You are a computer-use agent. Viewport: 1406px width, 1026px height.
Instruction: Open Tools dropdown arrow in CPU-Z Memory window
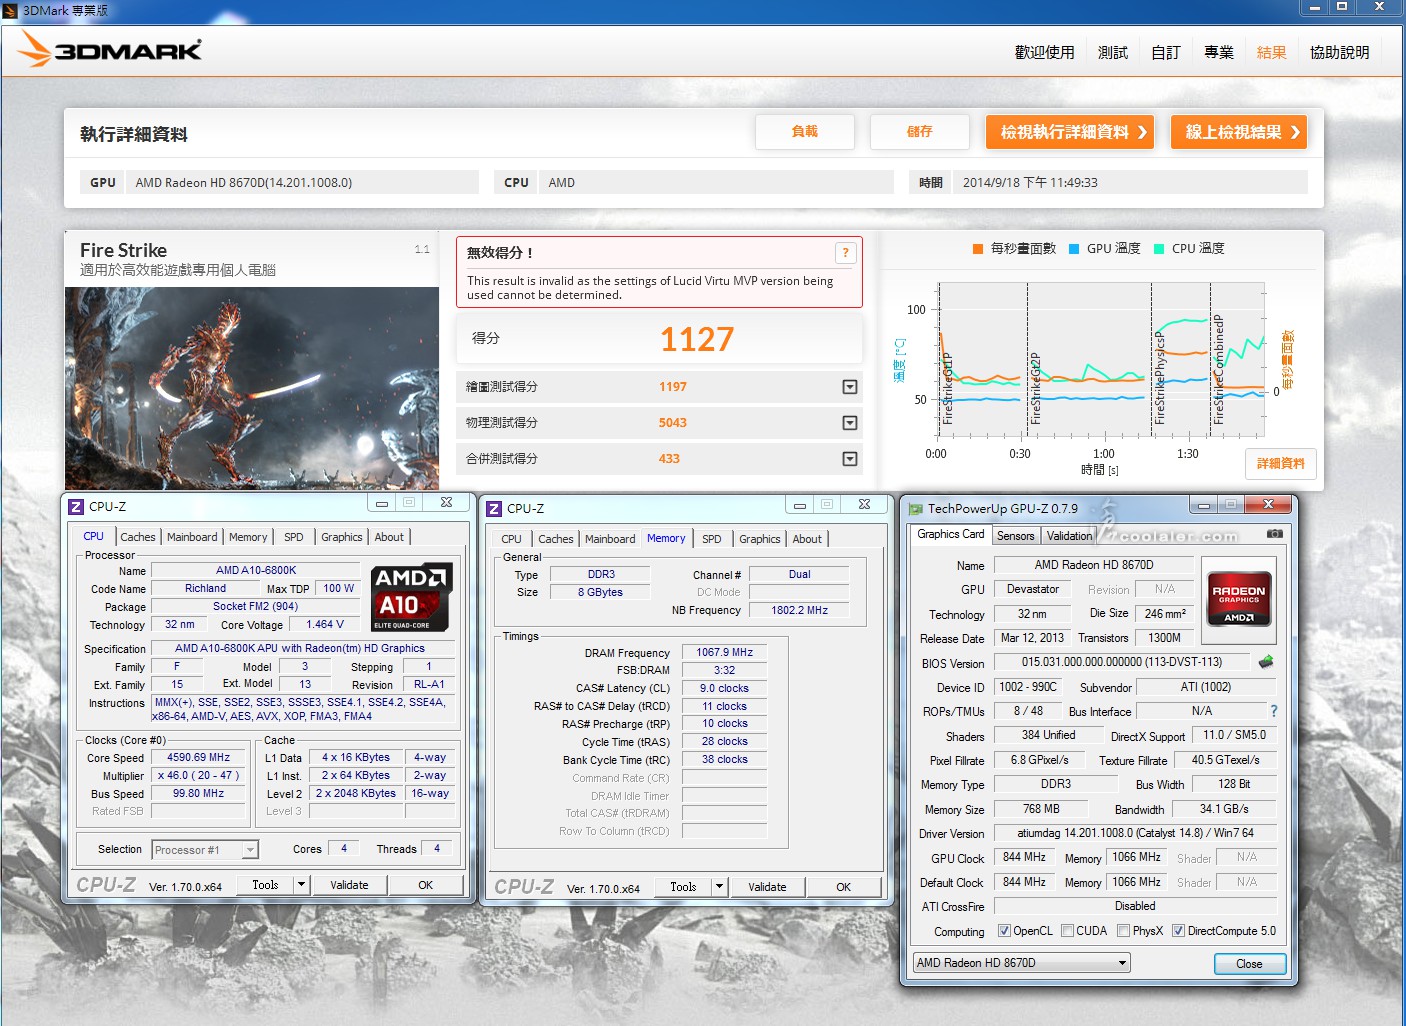coord(719,887)
